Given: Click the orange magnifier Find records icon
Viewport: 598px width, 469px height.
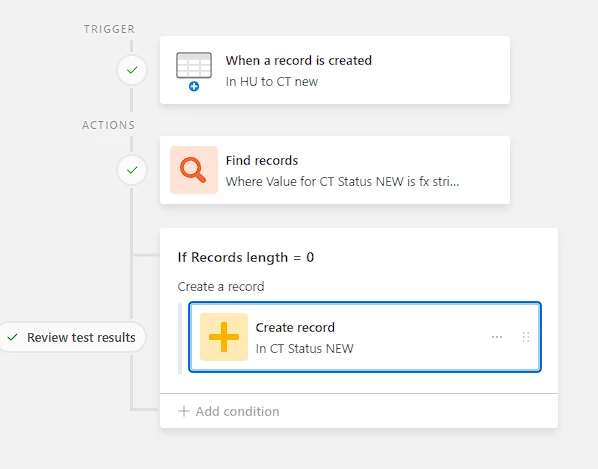Looking at the screenshot, I should point(194,170).
